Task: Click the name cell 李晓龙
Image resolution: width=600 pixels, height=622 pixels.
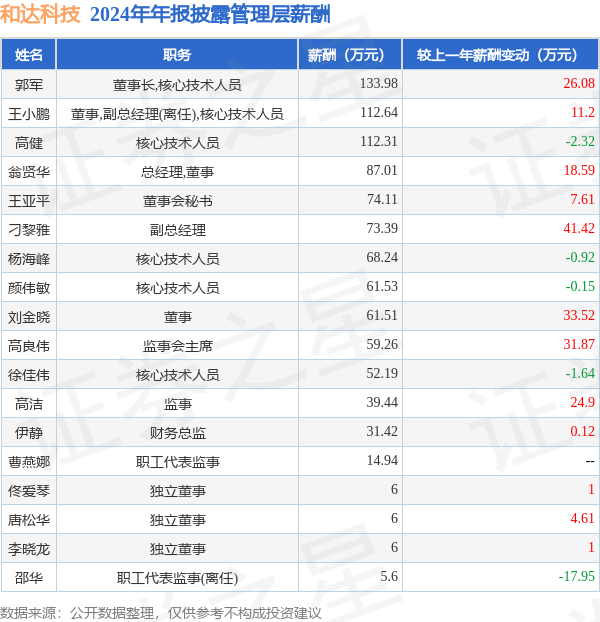Action: pyautogui.click(x=29, y=549)
